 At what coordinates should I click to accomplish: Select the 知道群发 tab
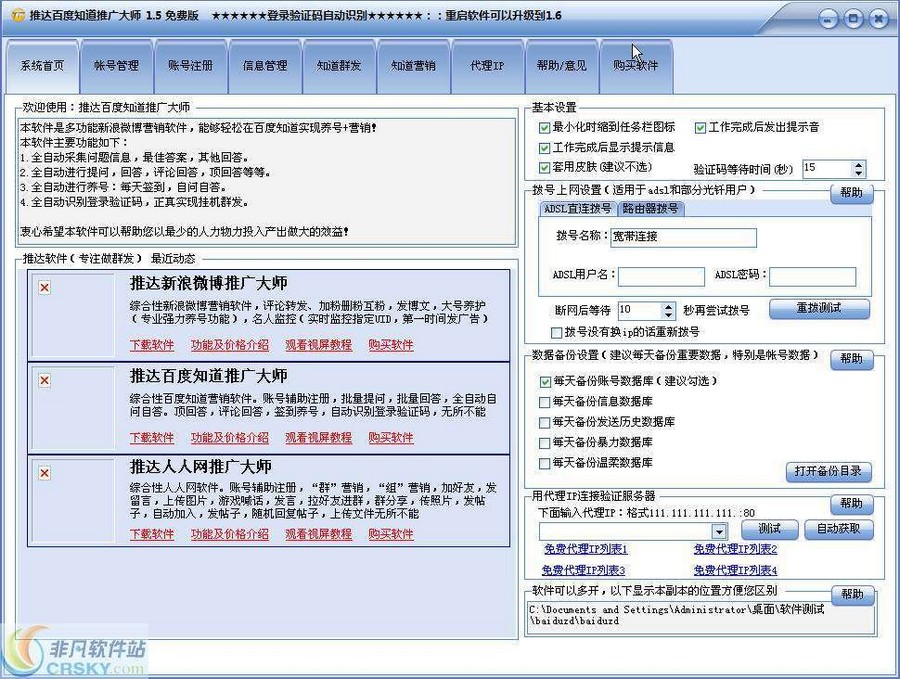click(x=339, y=66)
